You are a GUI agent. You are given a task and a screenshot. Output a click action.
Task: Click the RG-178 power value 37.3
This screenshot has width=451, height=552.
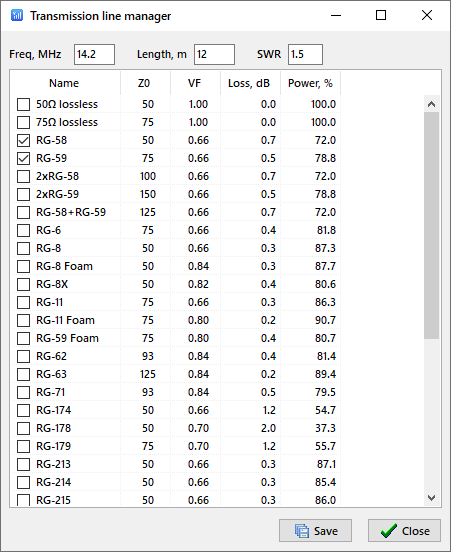[x=325, y=428]
